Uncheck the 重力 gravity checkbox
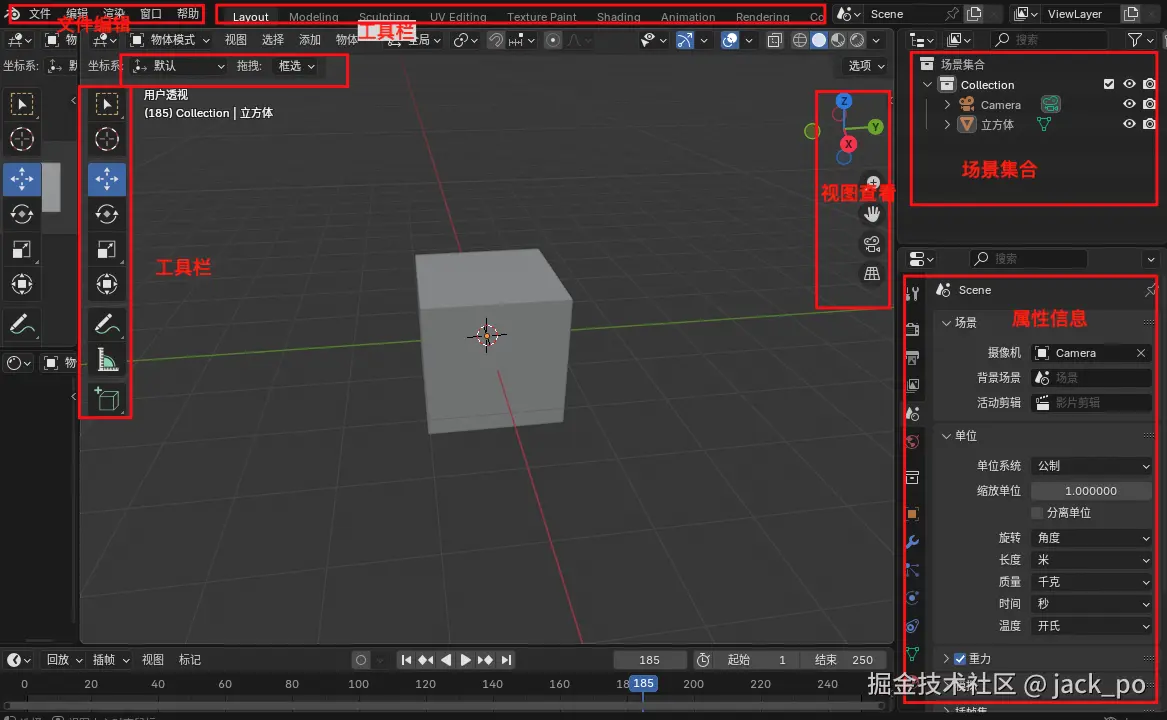Image resolution: width=1167 pixels, height=720 pixels. 960,659
